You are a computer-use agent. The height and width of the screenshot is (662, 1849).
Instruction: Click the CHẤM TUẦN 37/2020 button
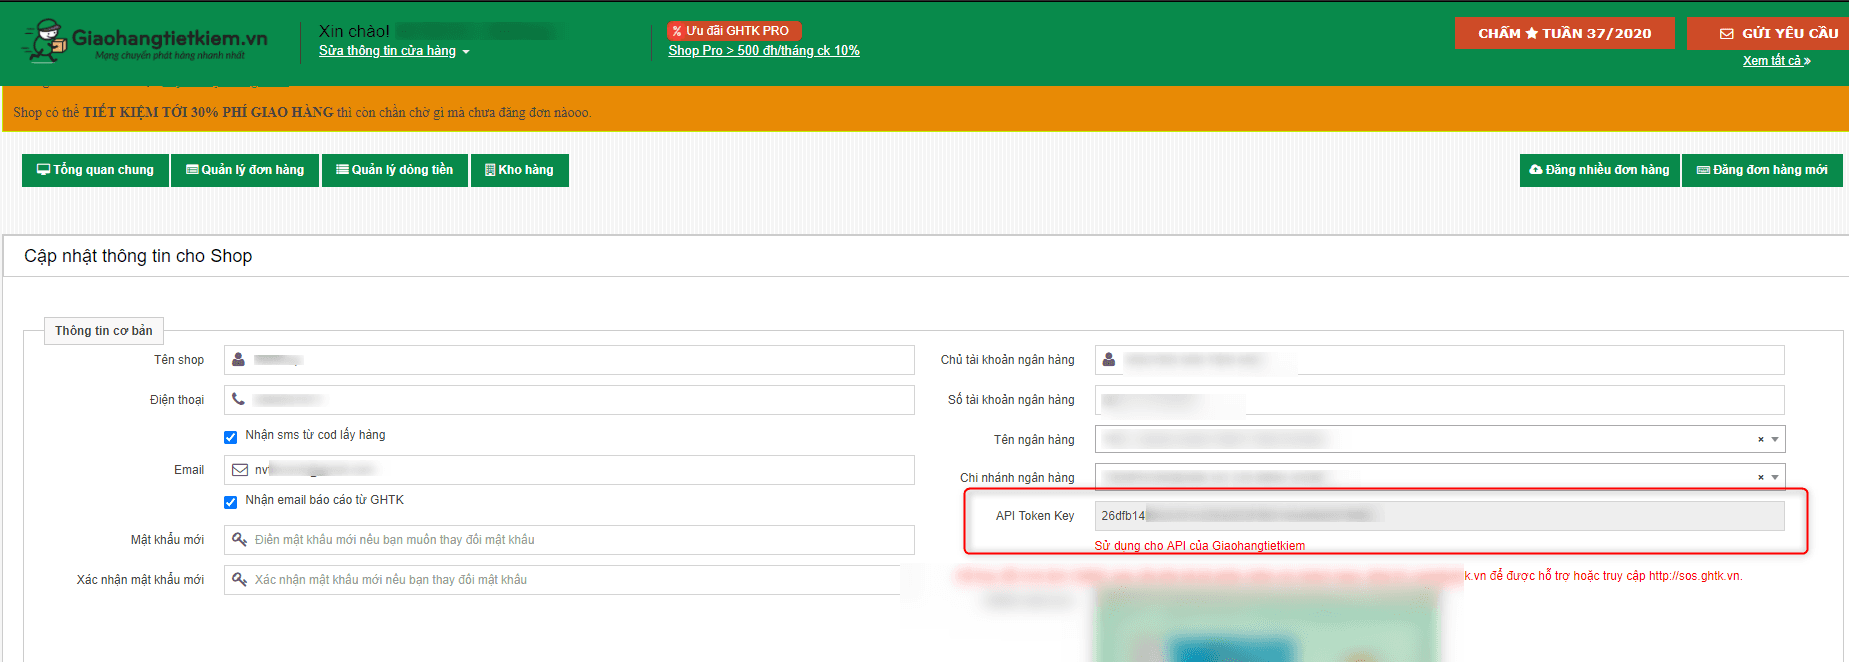point(1565,33)
